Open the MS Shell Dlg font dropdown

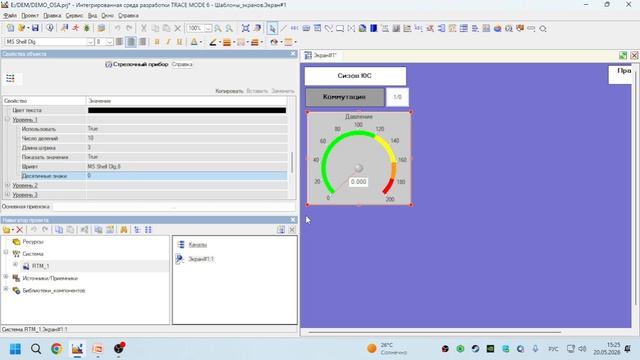[90, 42]
